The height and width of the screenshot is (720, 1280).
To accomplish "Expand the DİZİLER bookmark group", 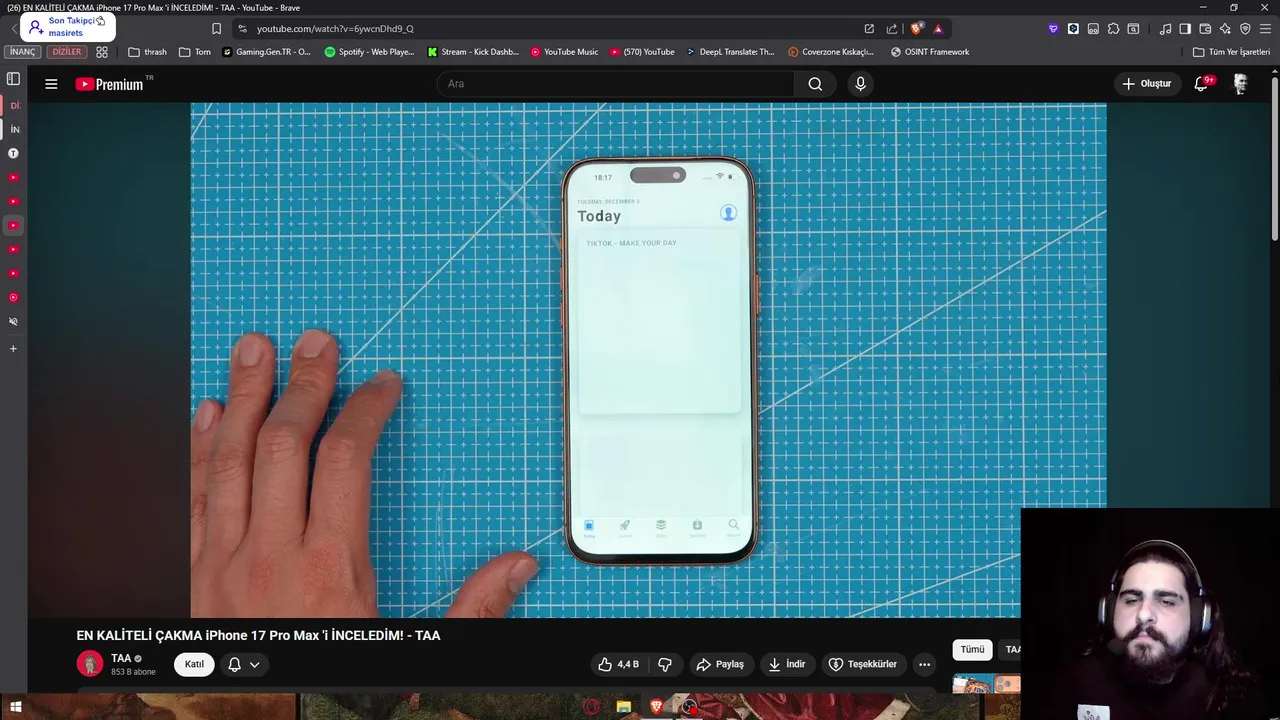I will point(67,52).
